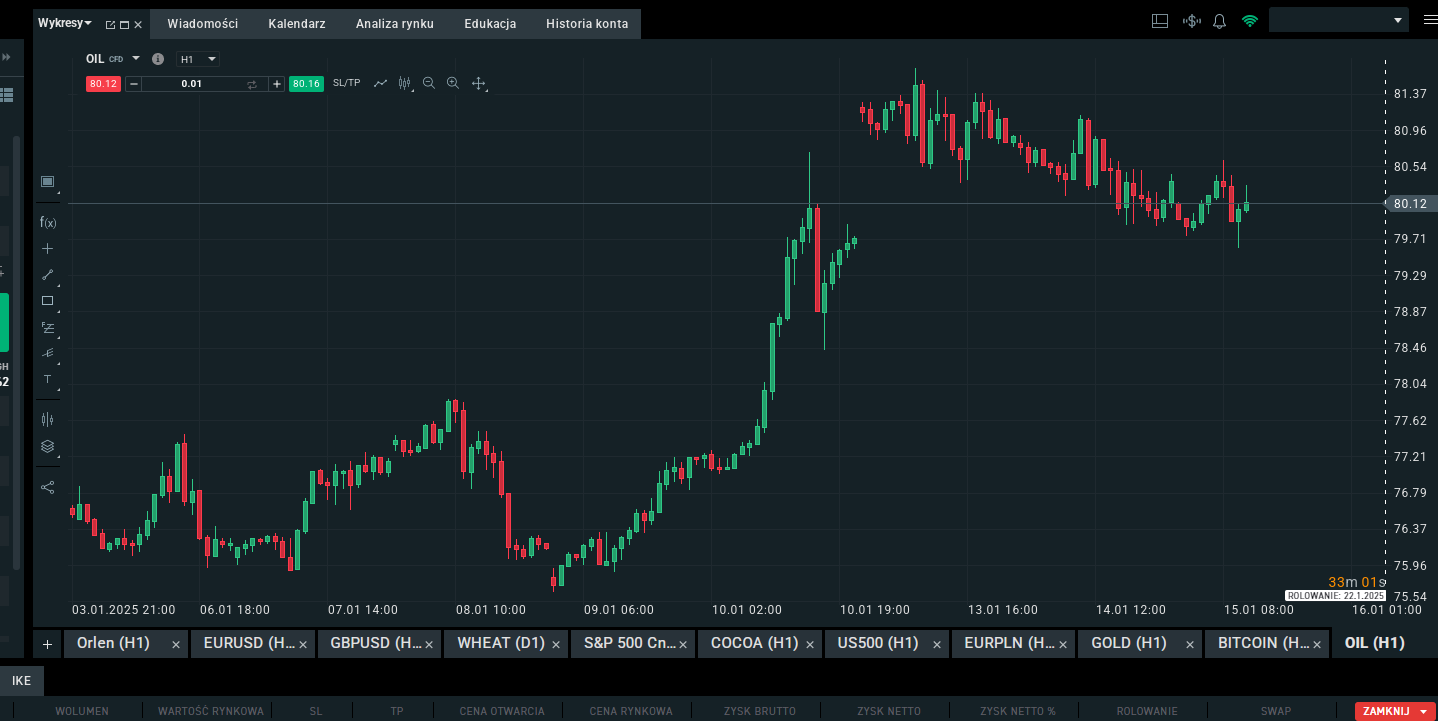
Task: Select the text annotation tool
Action: [x=47, y=379]
